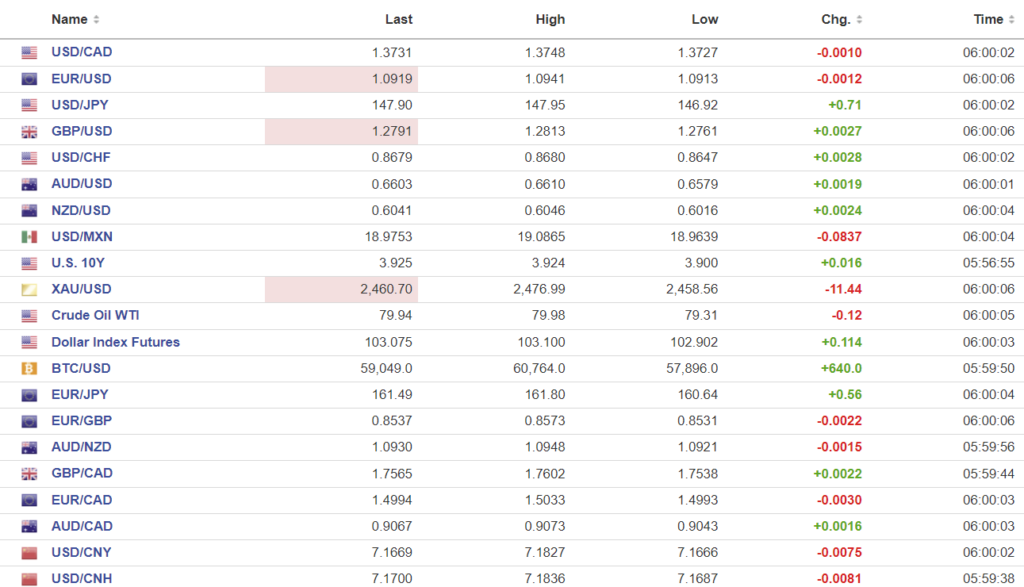Click the Mexico flag icon beside USD/MXN
The height and width of the screenshot is (587, 1024).
point(29,237)
